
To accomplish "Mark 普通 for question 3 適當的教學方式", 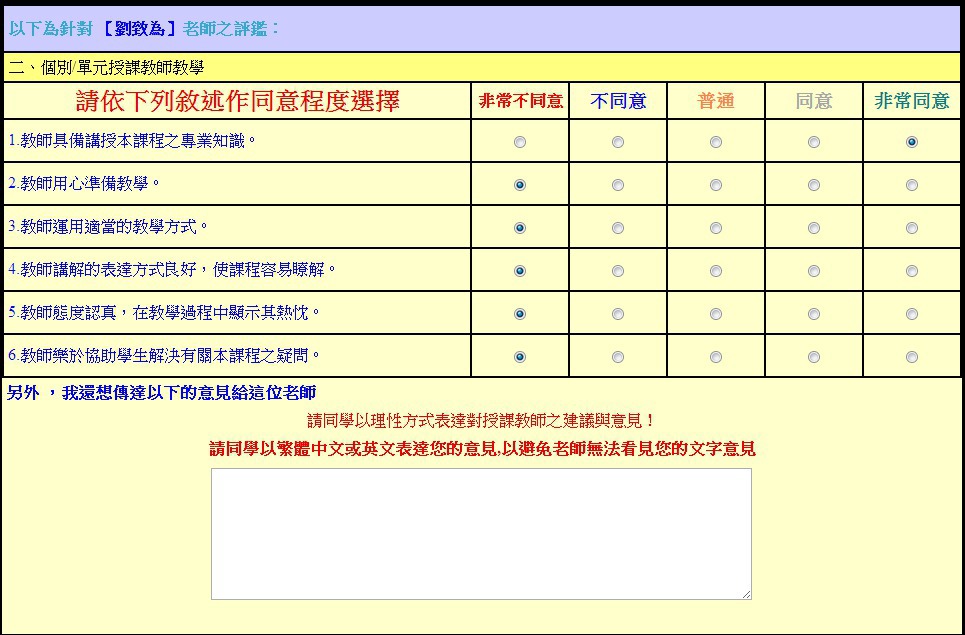I will coord(716,228).
